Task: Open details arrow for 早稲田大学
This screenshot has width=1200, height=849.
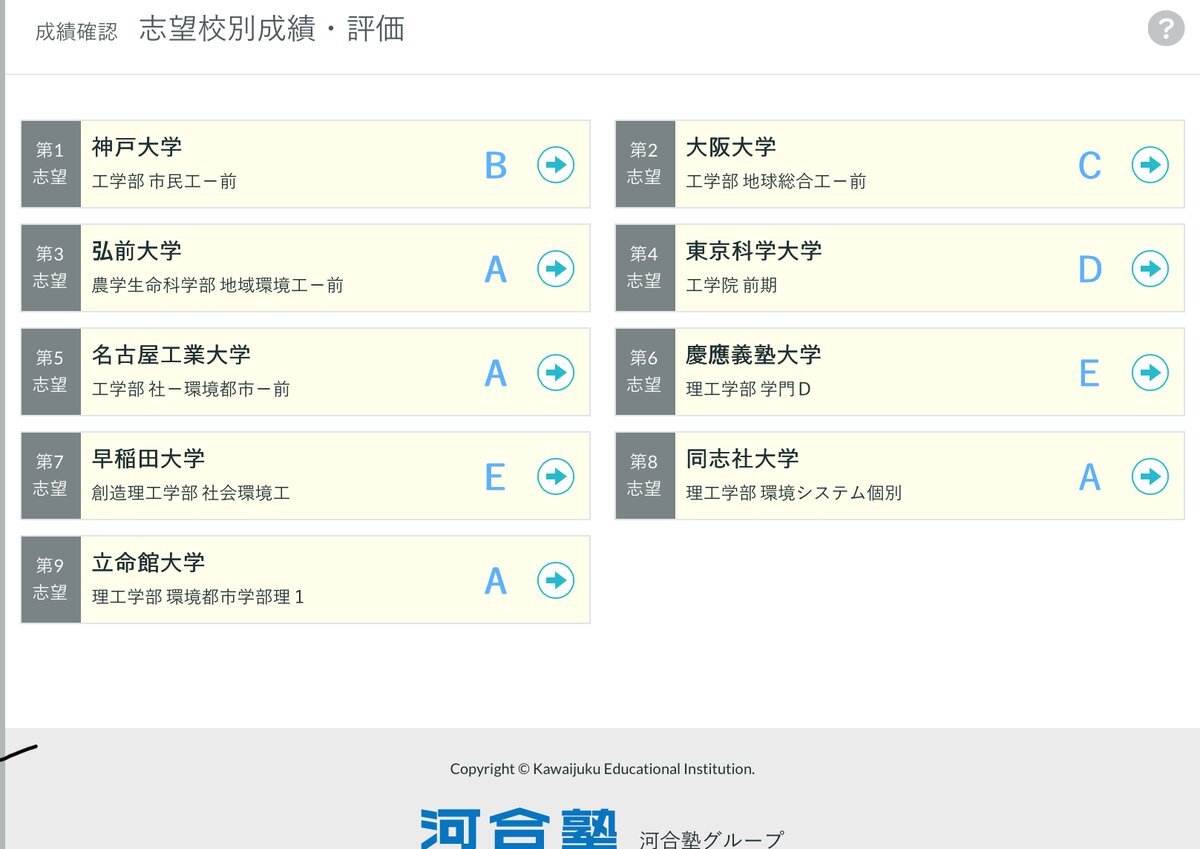Action: coord(556,477)
